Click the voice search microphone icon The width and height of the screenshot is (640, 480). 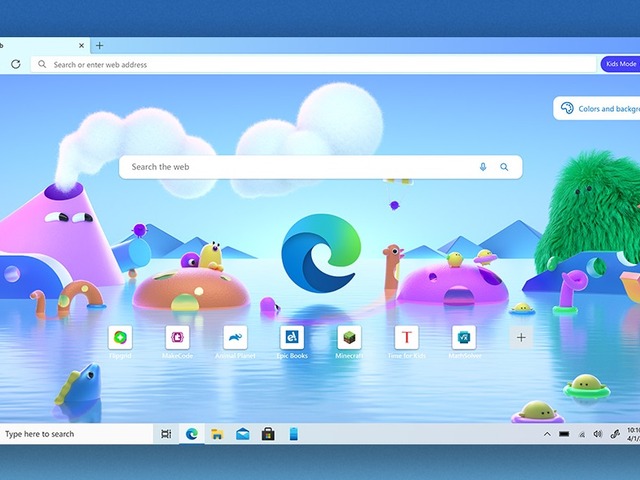click(x=483, y=167)
